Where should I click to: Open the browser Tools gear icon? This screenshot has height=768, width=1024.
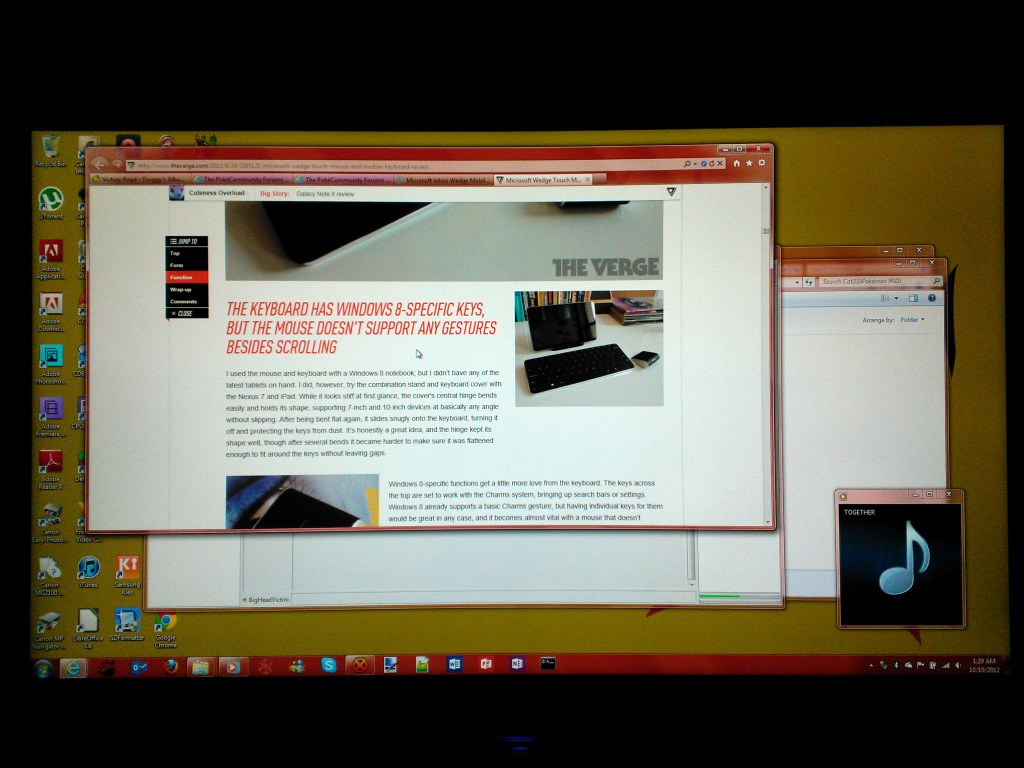pyautogui.click(x=761, y=163)
